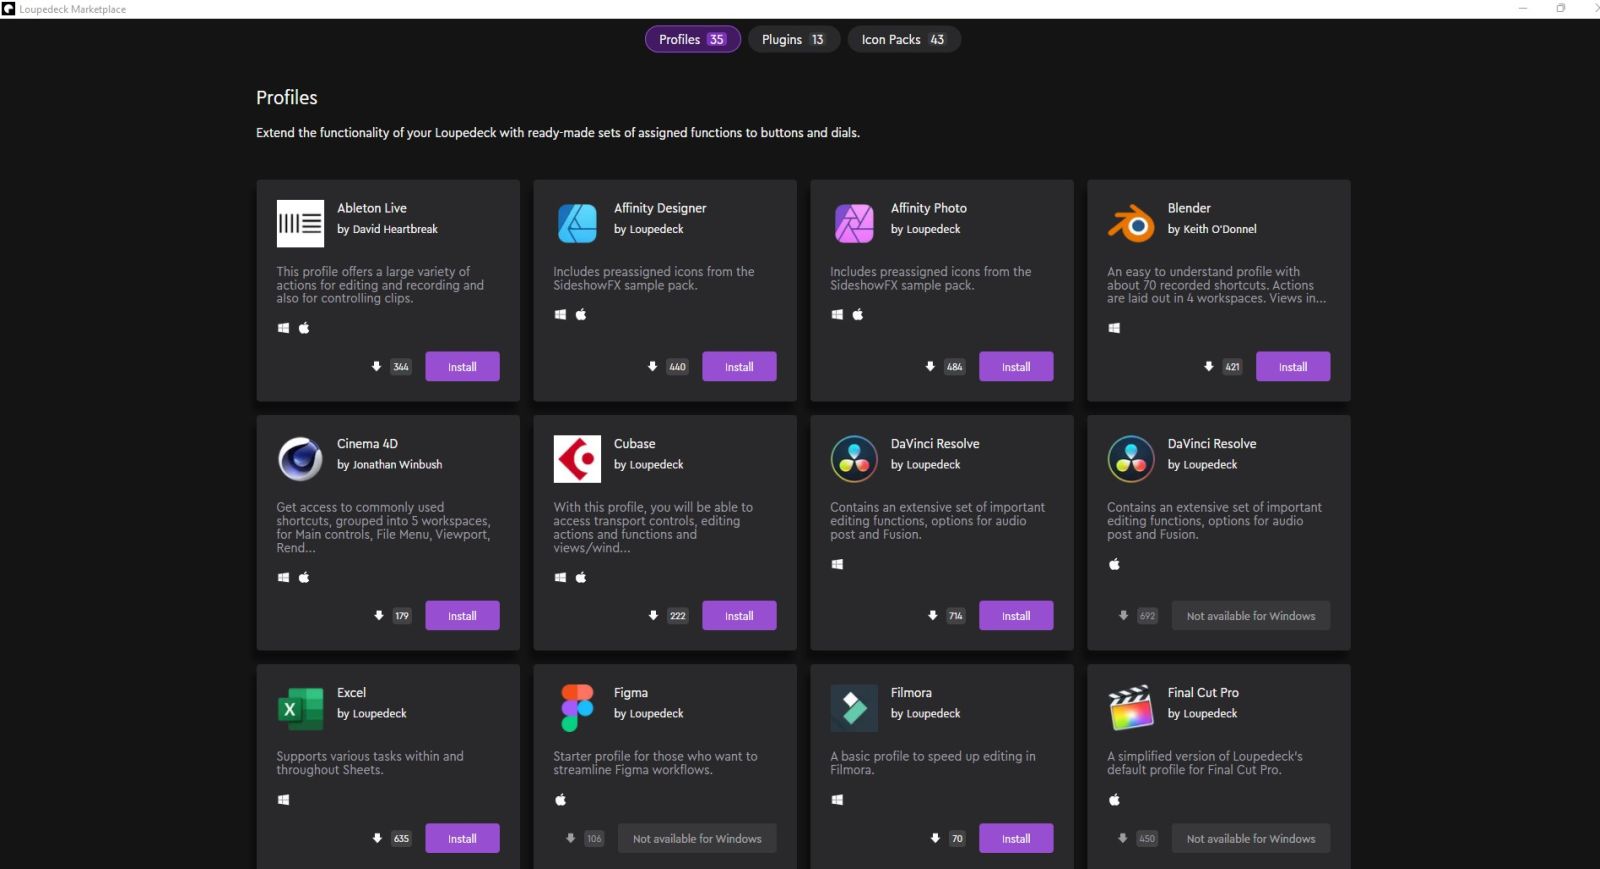Click the Figma logo icon
The height and width of the screenshot is (869, 1600).
point(577,708)
